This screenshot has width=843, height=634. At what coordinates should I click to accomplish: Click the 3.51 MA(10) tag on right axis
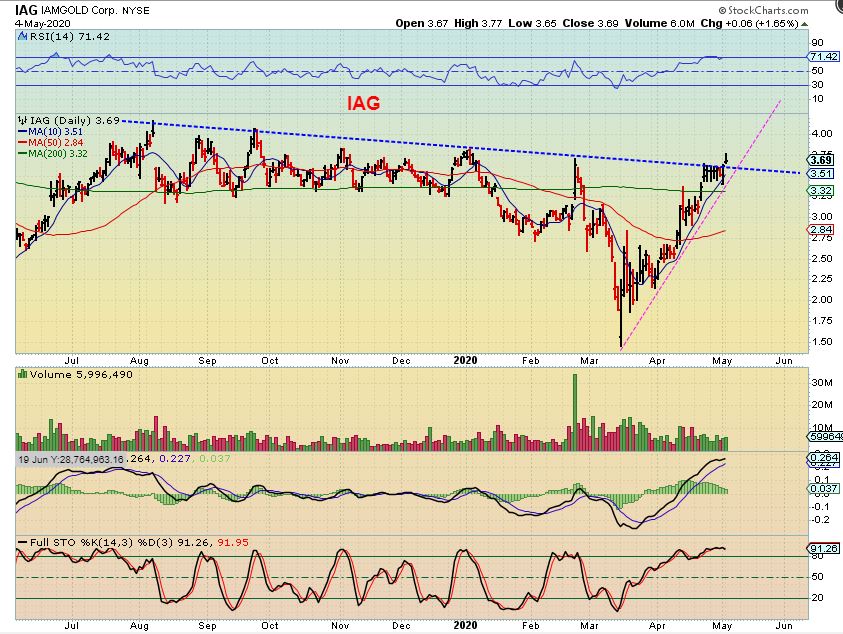(x=821, y=174)
